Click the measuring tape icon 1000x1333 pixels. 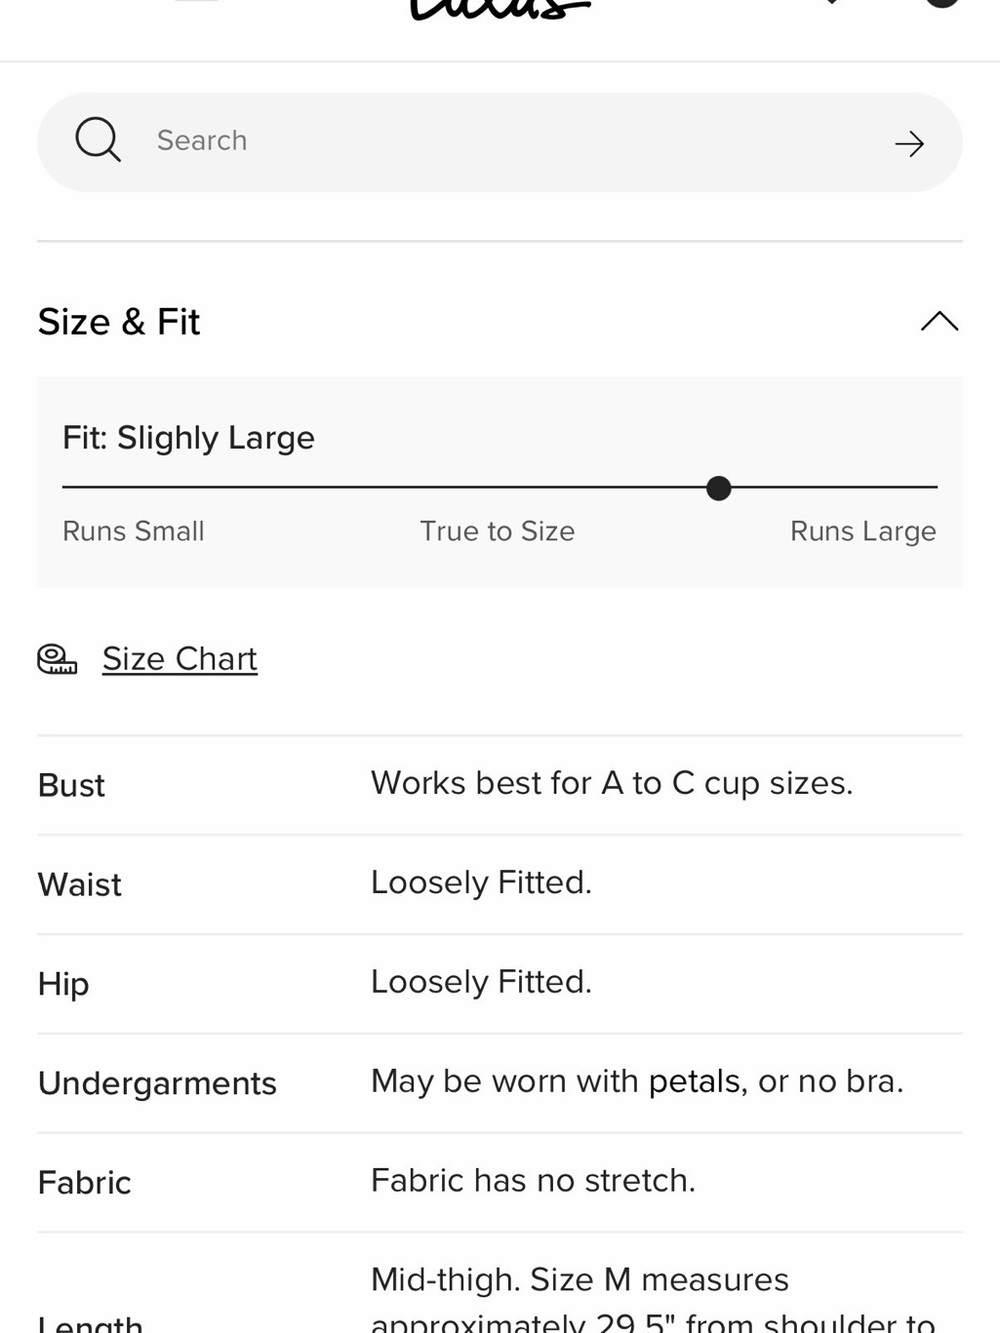click(x=57, y=659)
